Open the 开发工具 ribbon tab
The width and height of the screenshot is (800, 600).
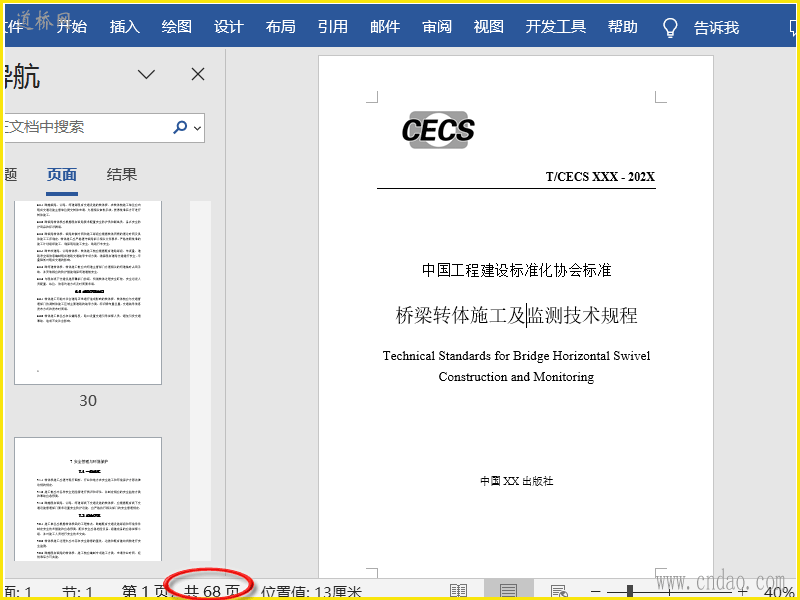coord(556,27)
